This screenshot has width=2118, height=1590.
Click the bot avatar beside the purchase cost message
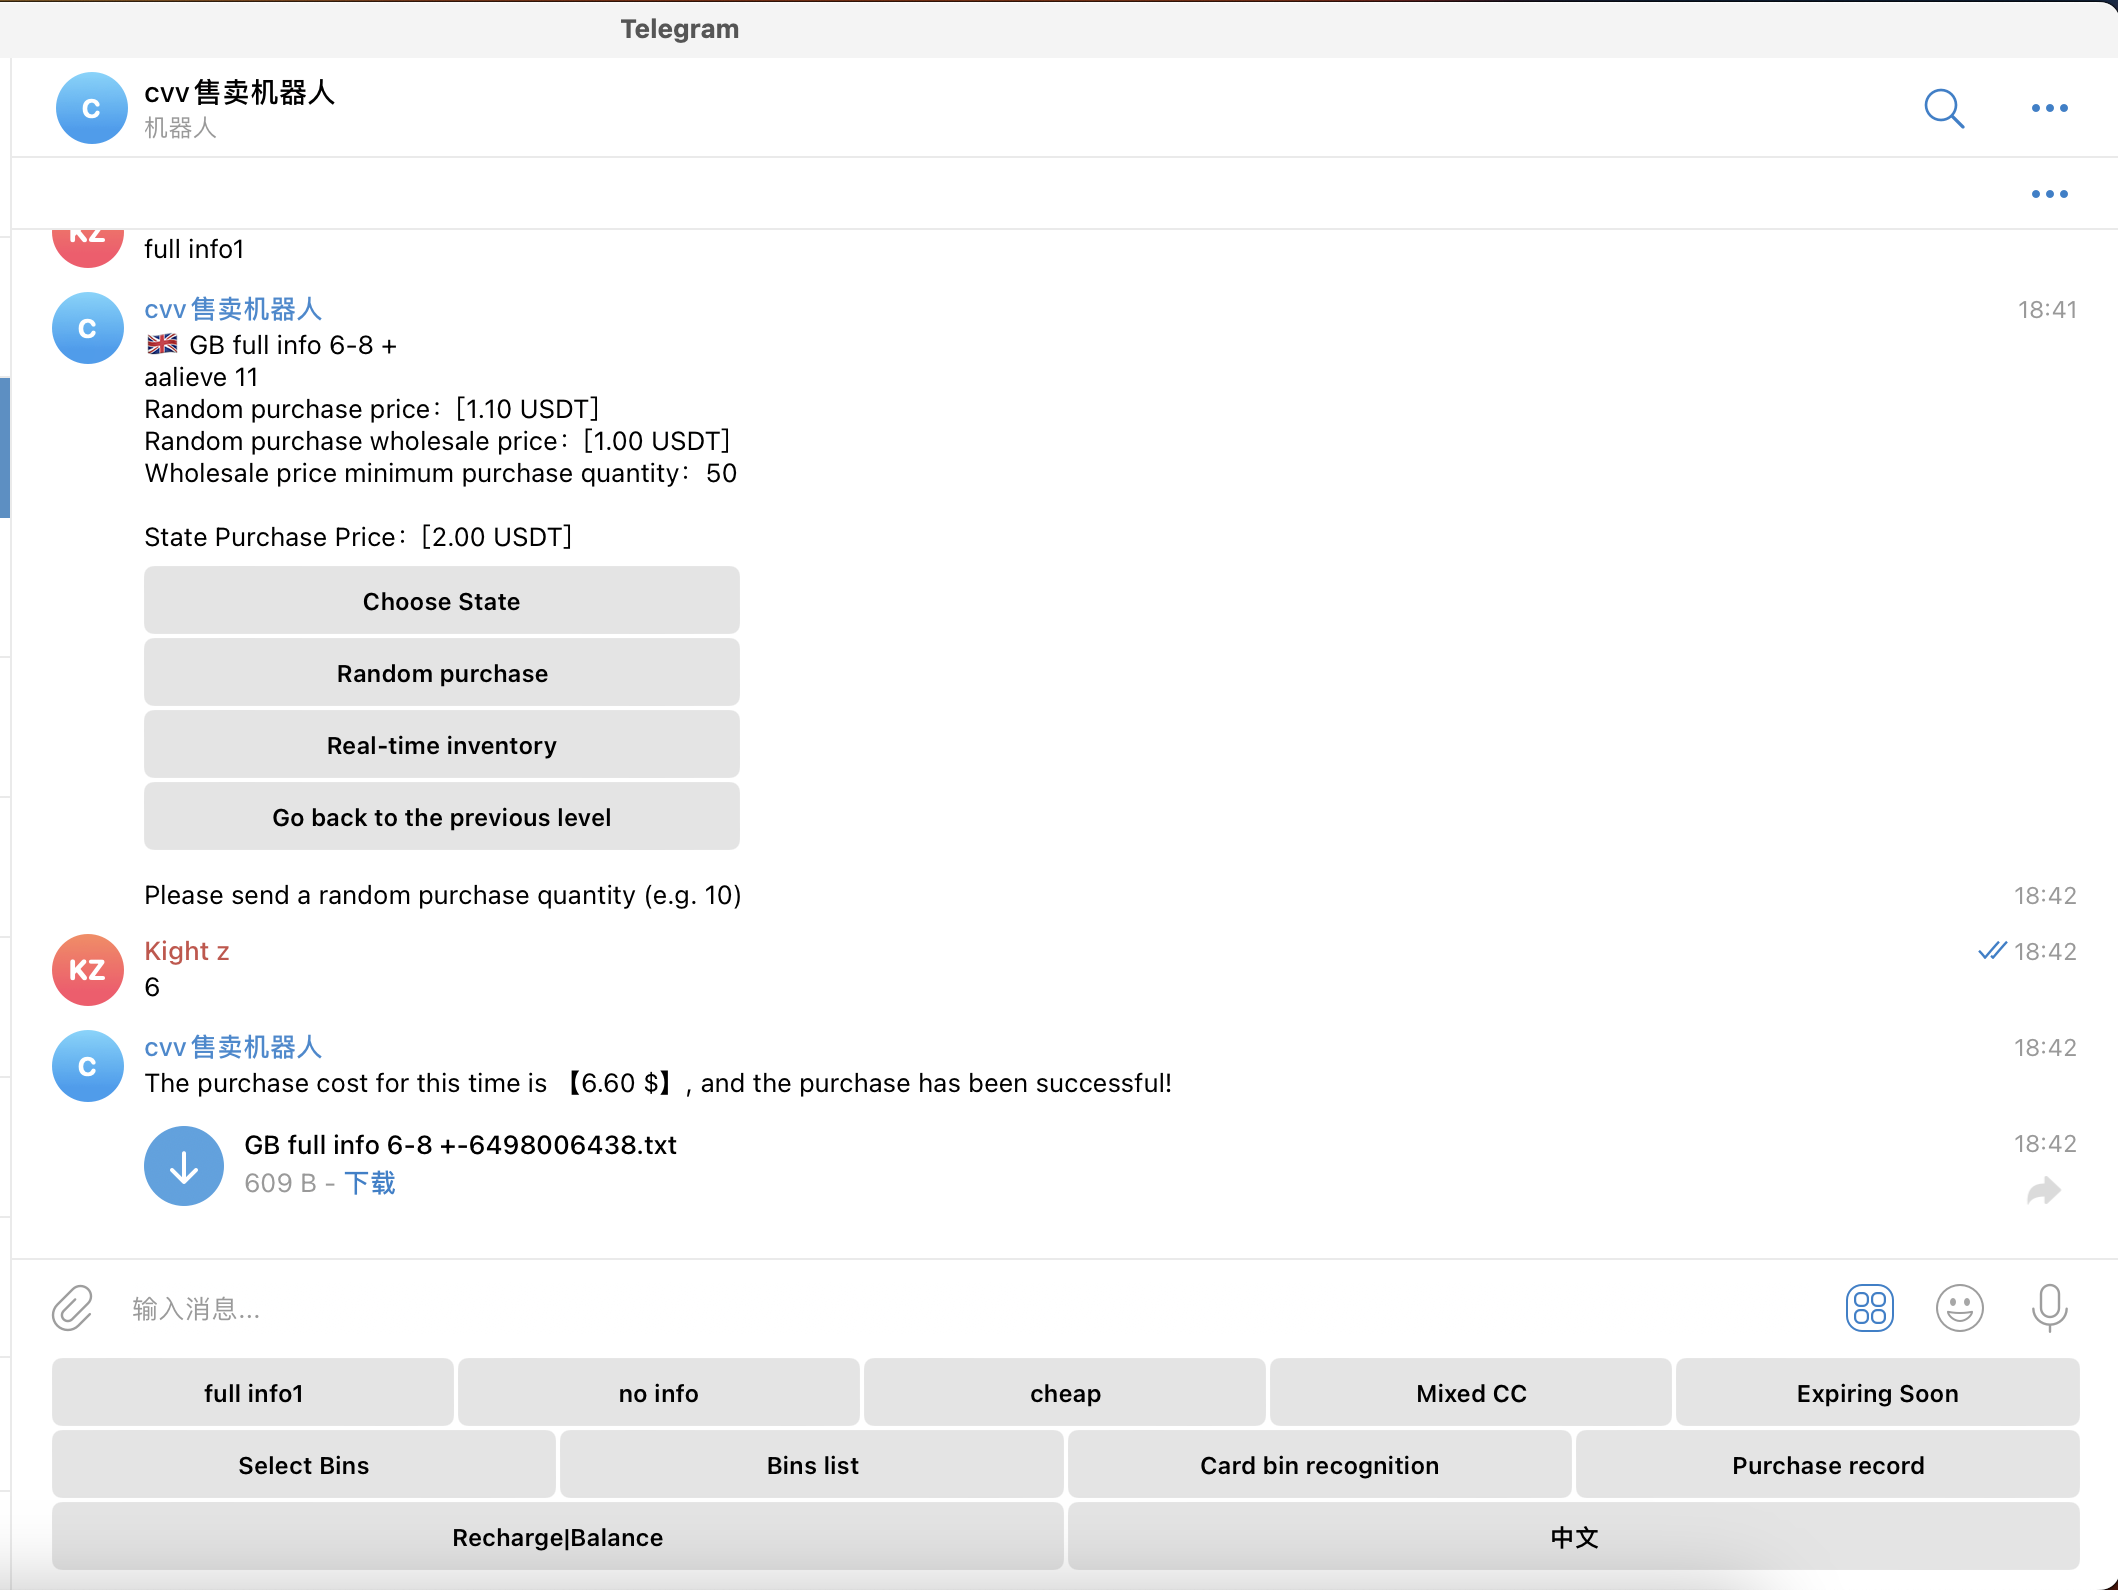(88, 1066)
